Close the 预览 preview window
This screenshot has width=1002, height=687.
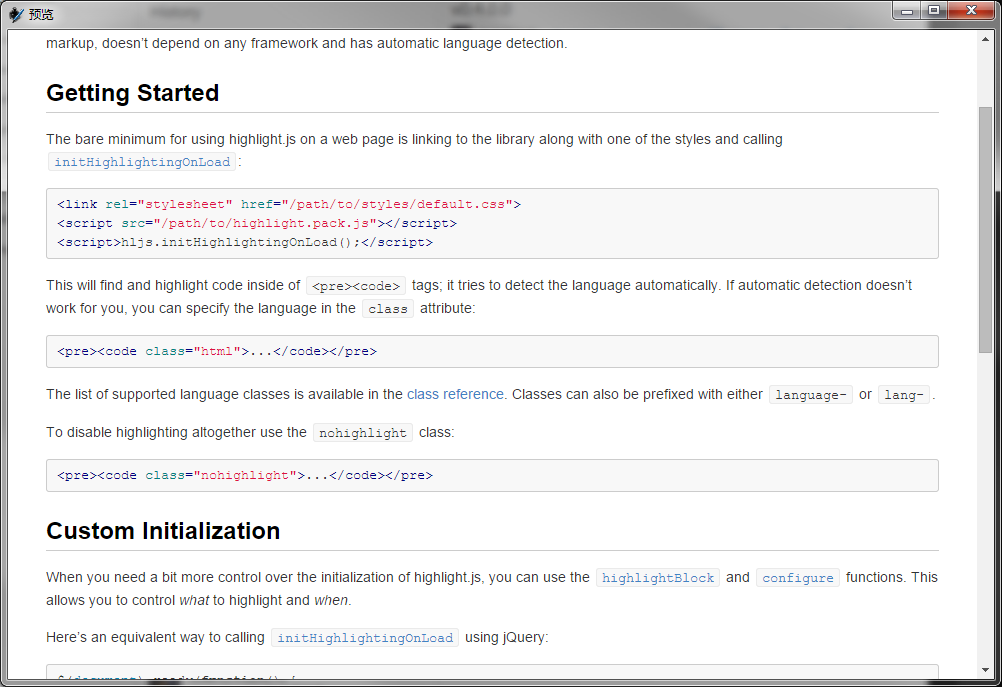click(x=971, y=11)
